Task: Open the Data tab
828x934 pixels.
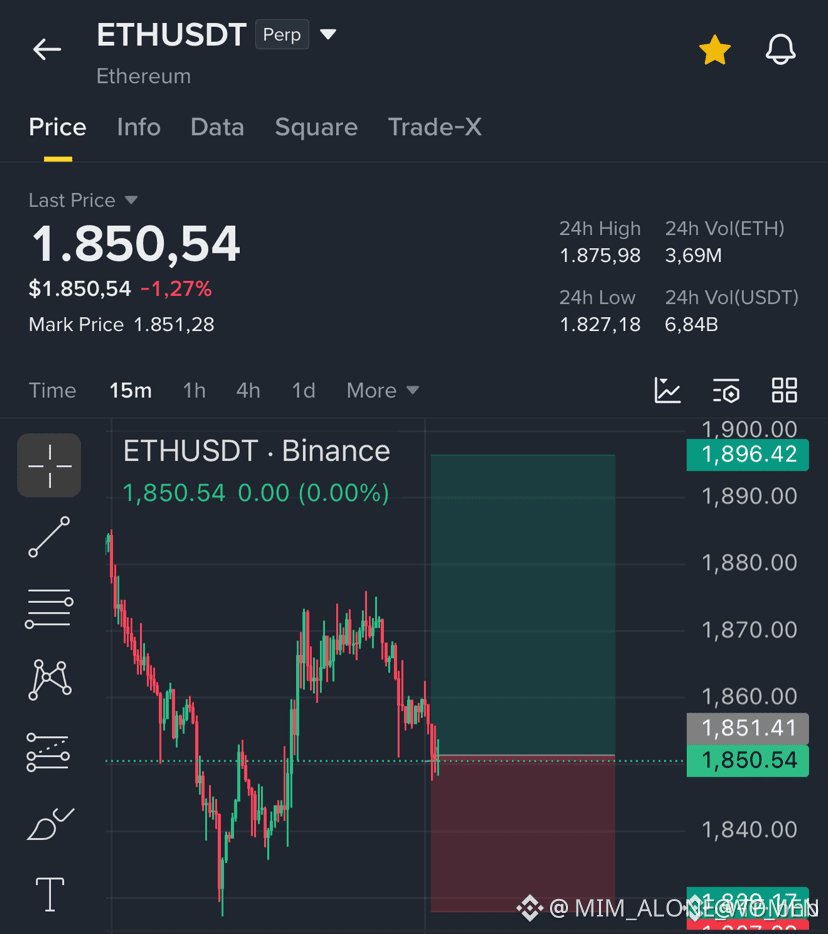Action: coord(217,127)
